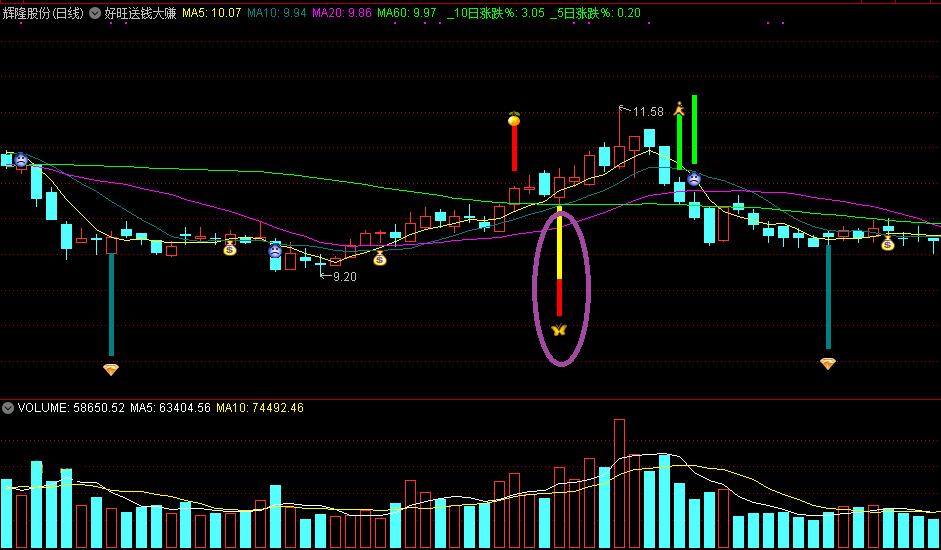Image resolution: width=941 pixels, height=550 pixels.
Task: Open the VOLUME indicator dropdown arrow
Action: click(8, 408)
